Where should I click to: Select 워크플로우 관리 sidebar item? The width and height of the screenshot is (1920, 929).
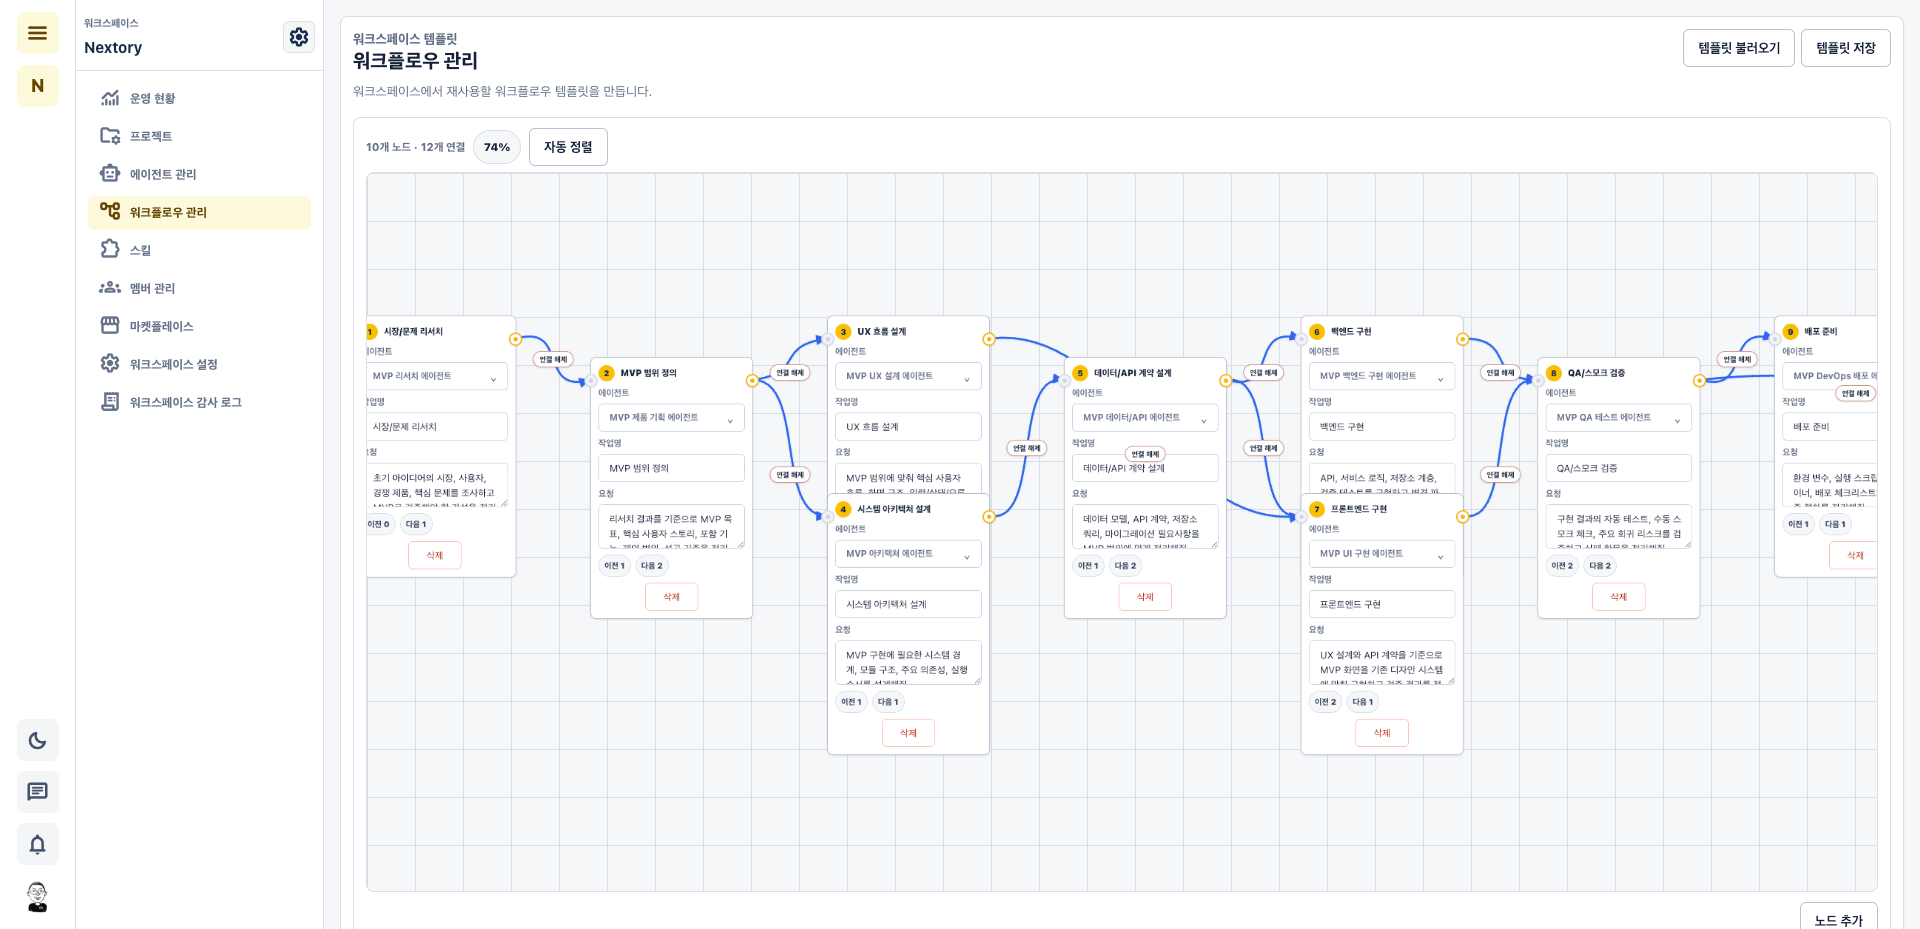[199, 212]
